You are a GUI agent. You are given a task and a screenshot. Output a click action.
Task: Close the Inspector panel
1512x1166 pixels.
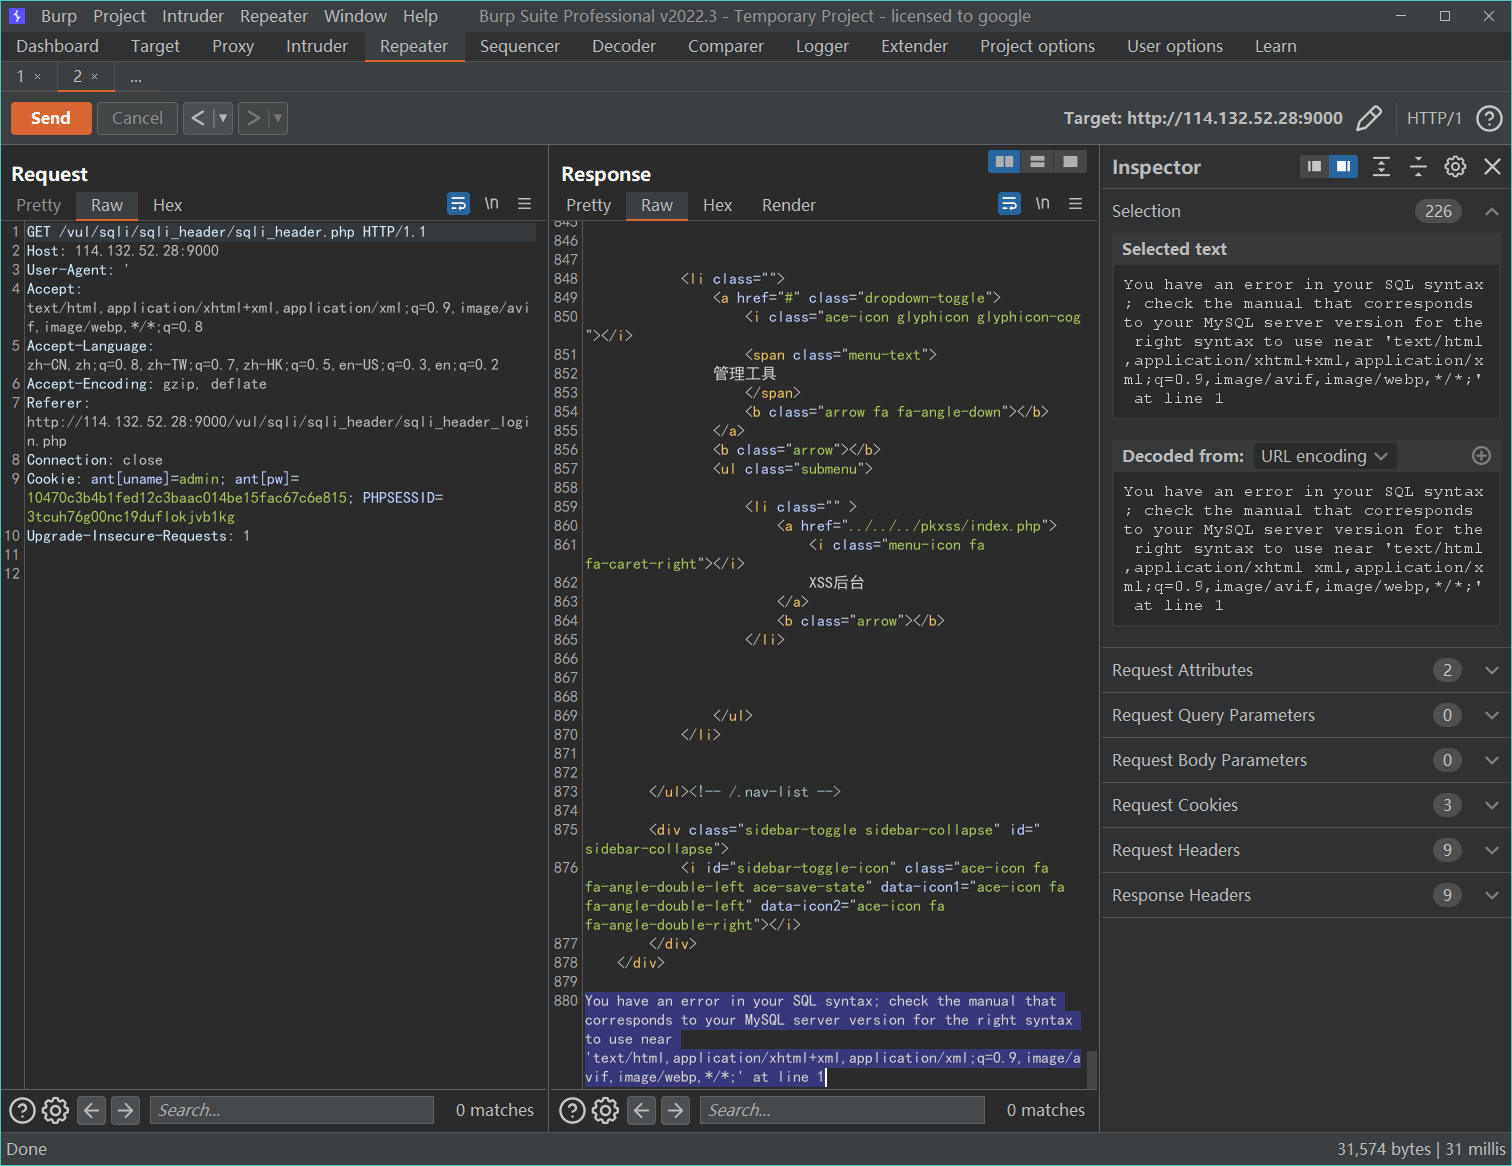point(1492,167)
